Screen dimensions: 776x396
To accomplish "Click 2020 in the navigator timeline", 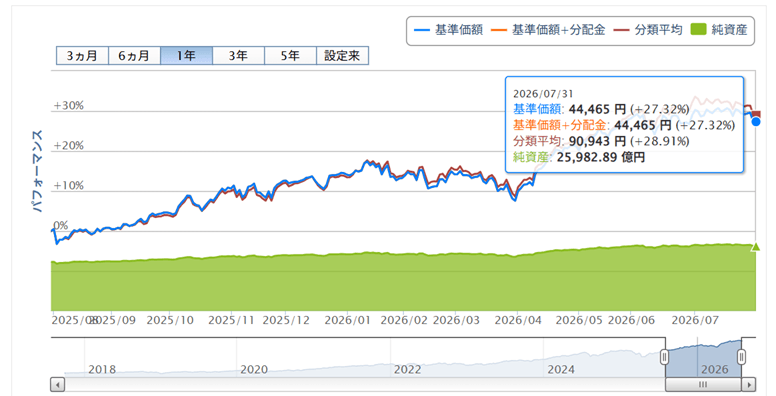I will [x=254, y=369].
